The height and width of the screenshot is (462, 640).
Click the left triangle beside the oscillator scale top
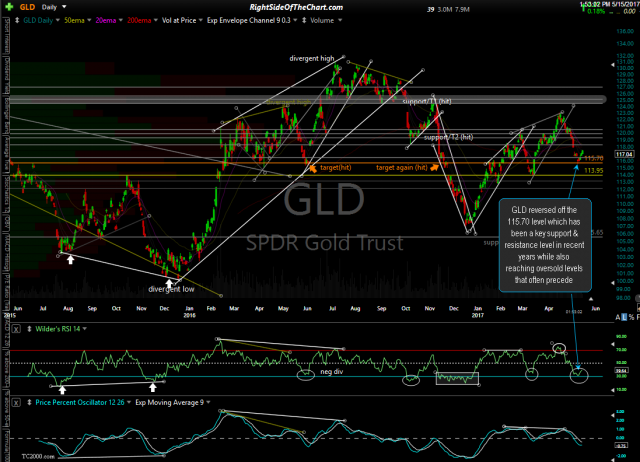coord(612,415)
